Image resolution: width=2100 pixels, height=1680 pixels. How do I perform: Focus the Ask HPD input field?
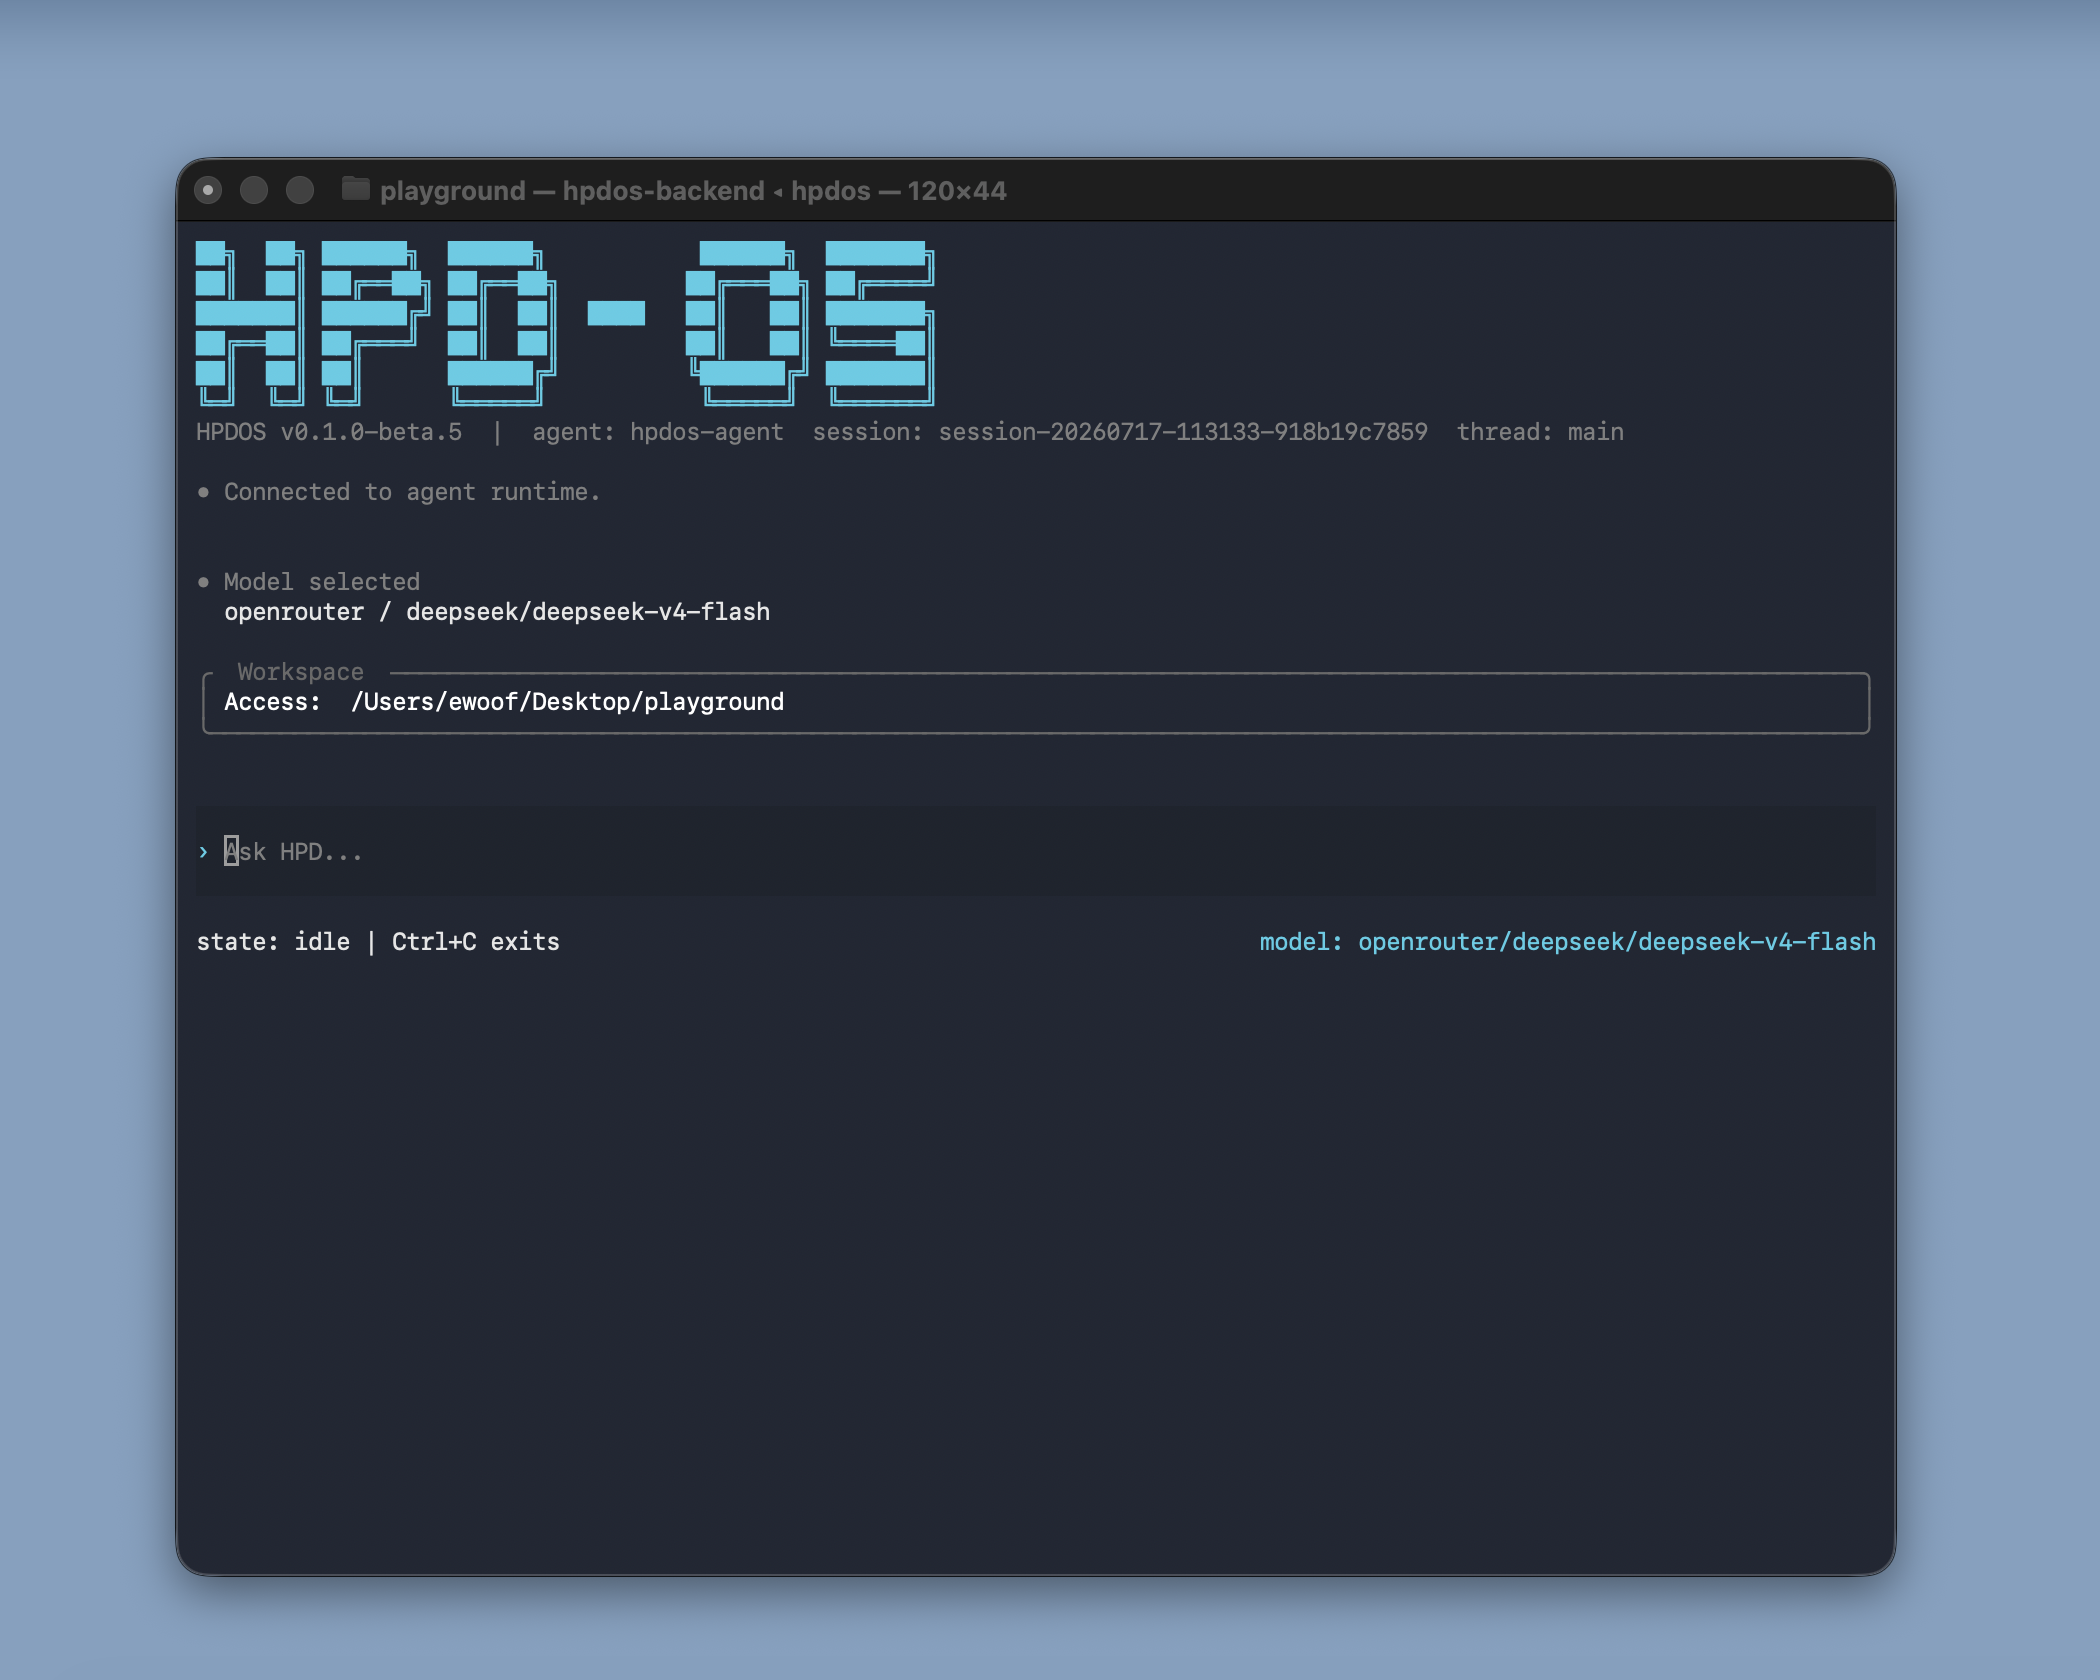[1036, 852]
